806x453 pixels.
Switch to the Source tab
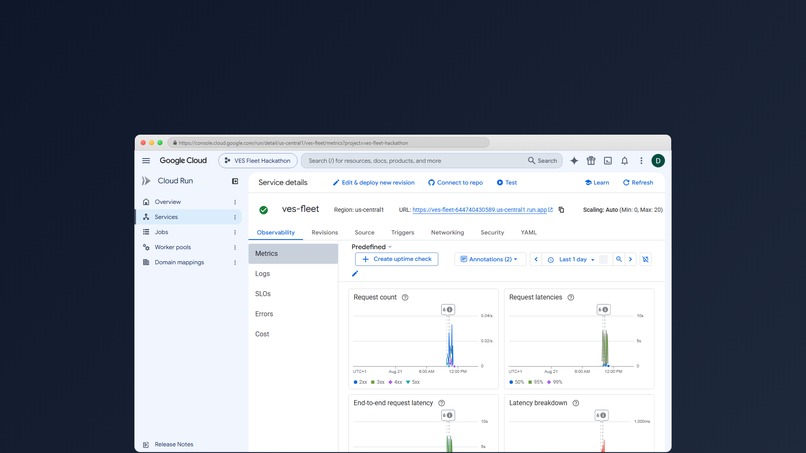[364, 233]
